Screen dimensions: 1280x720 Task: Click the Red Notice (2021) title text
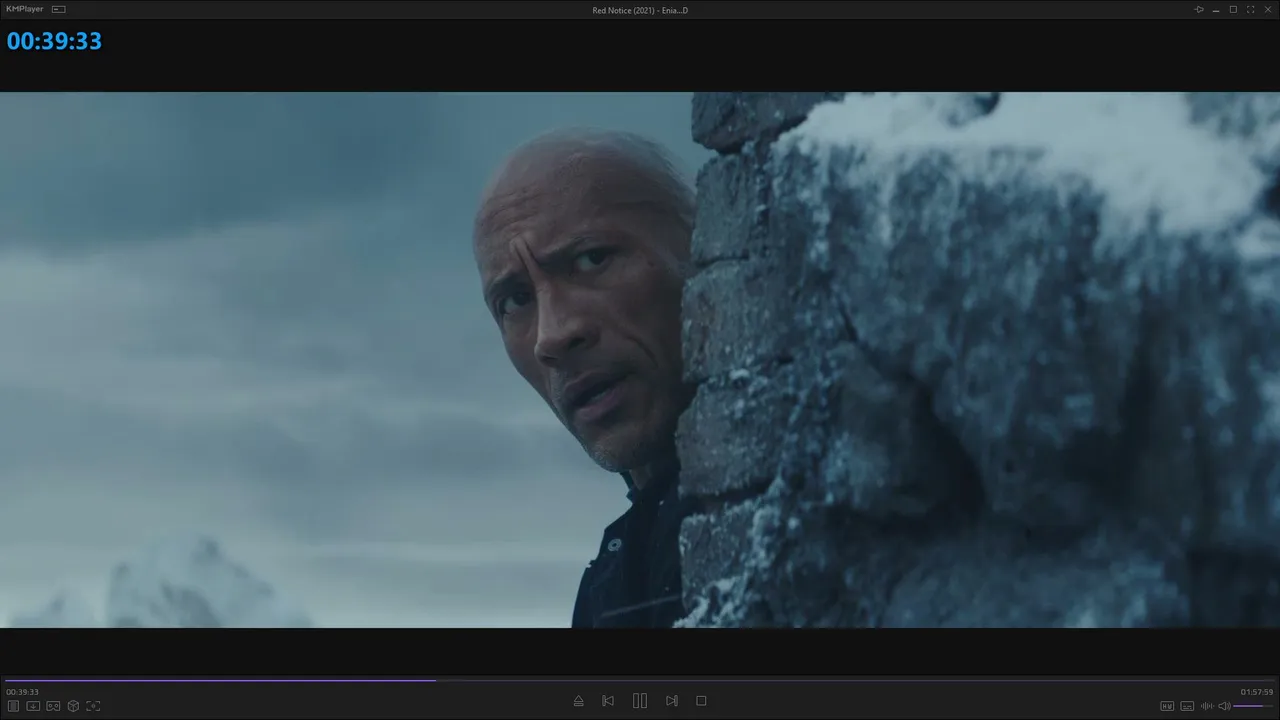pyautogui.click(x=640, y=10)
